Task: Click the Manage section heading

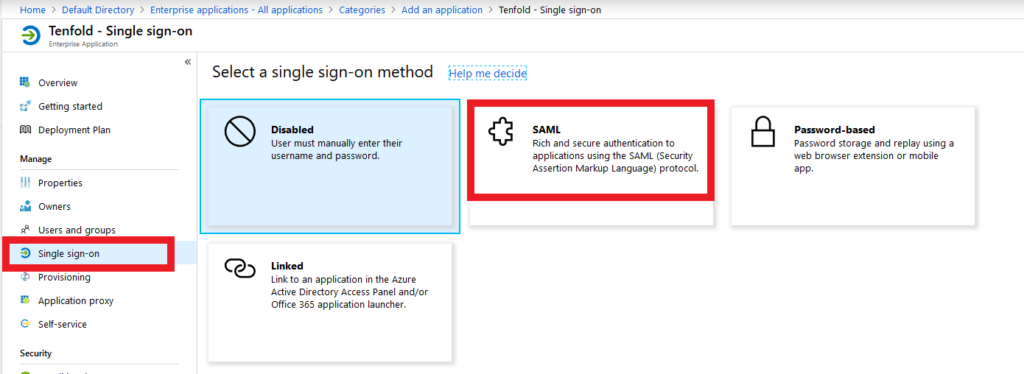Action: pos(36,159)
